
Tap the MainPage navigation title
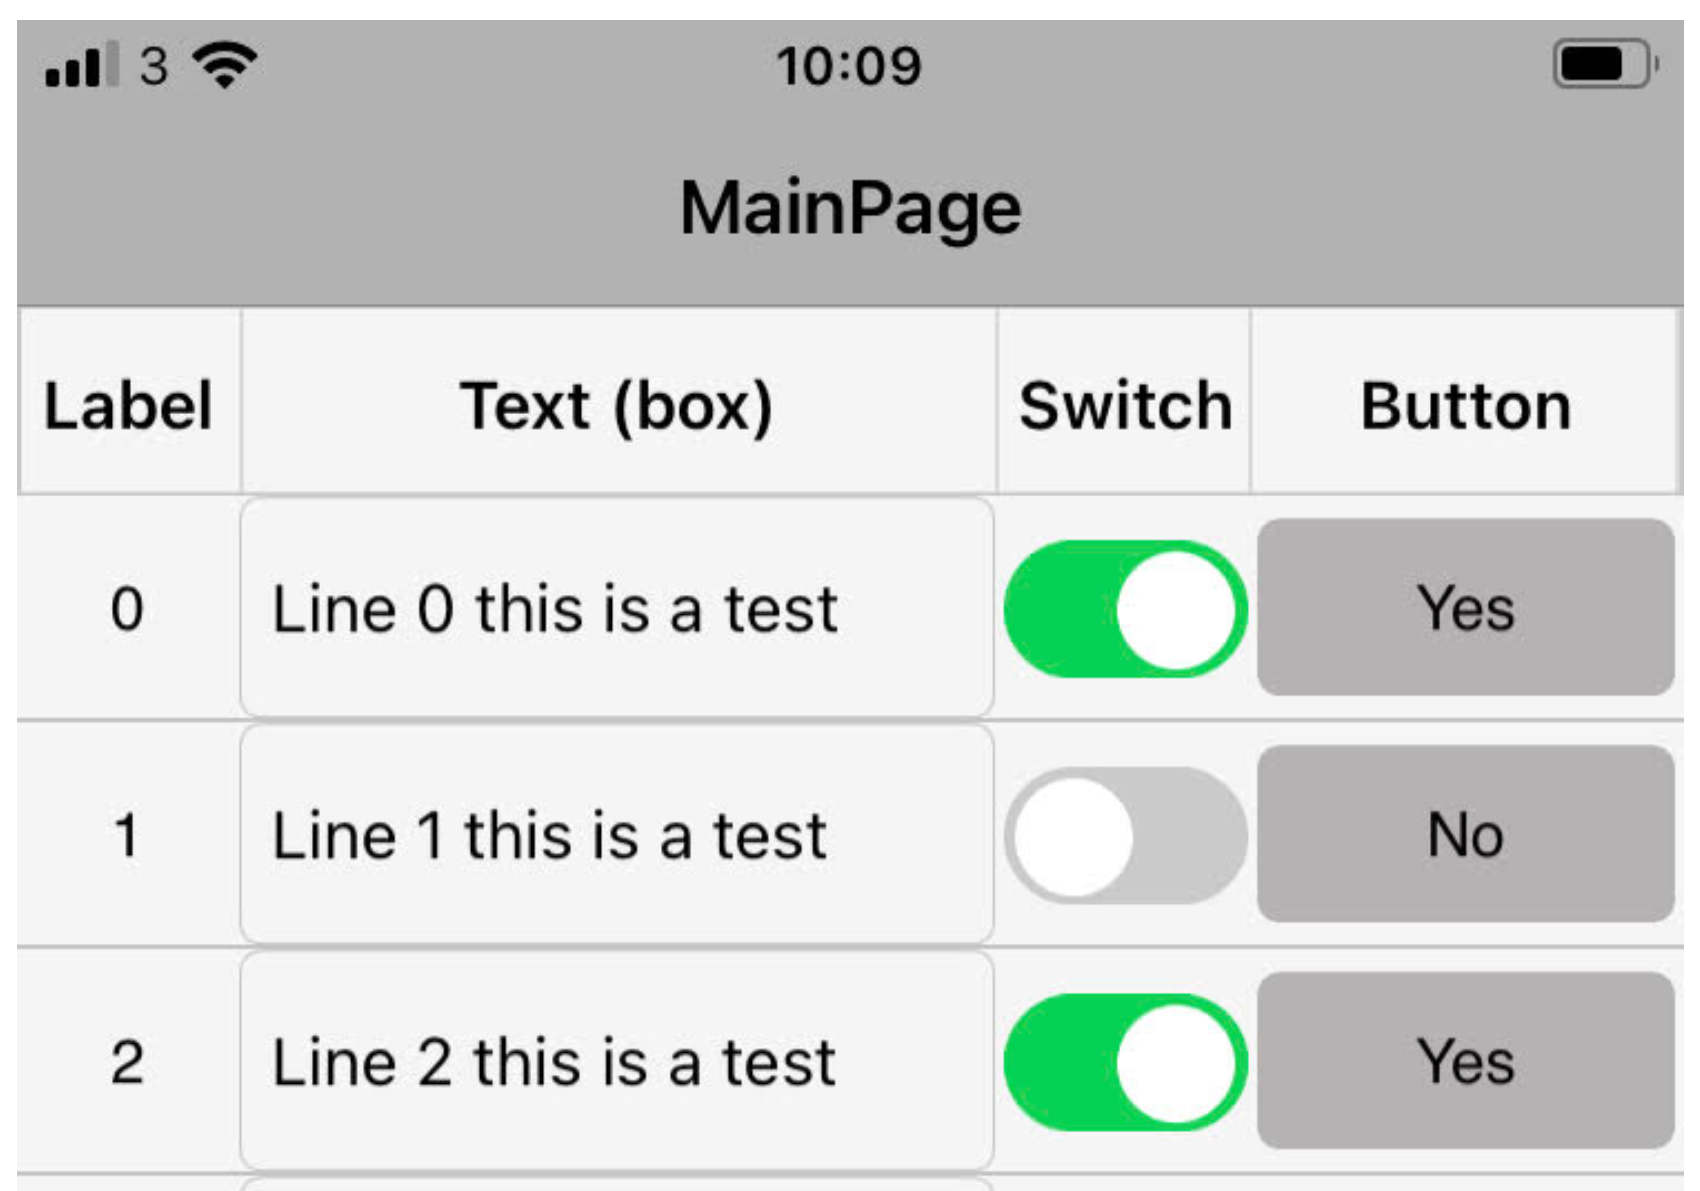point(850,208)
